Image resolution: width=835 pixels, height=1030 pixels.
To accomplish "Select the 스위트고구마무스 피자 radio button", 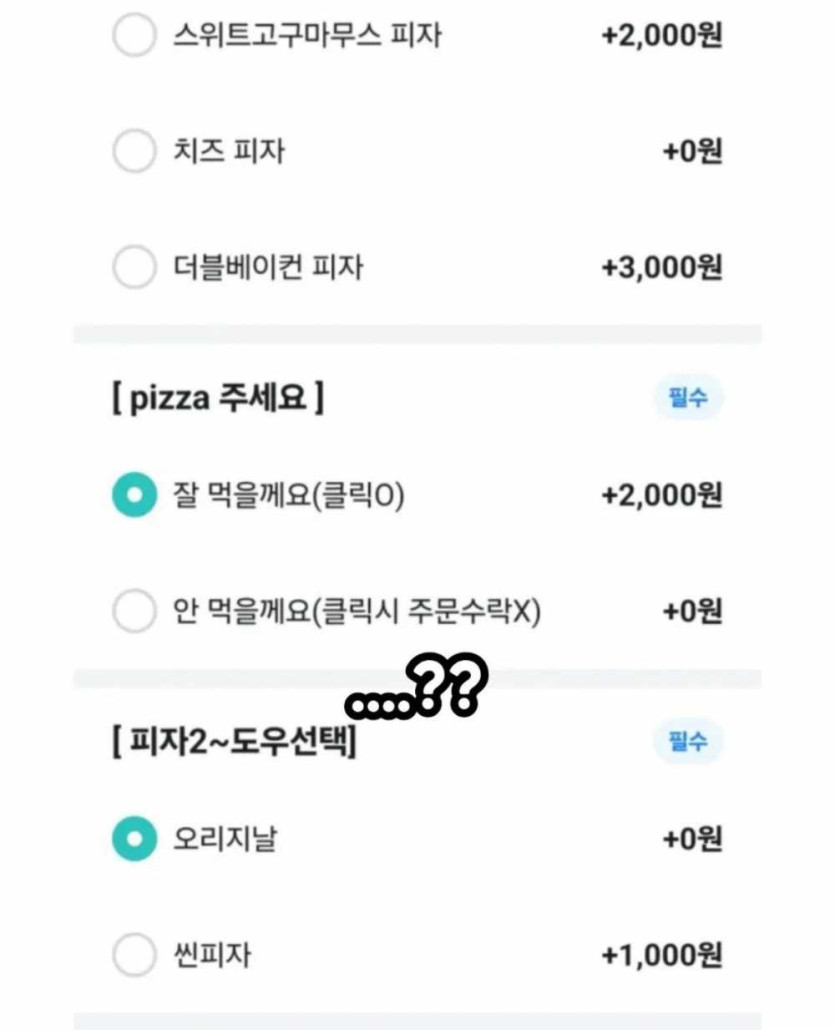I will pyautogui.click(x=134, y=35).
